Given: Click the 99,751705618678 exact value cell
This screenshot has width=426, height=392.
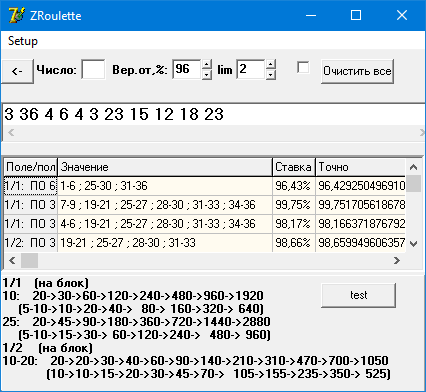Looking at the screenshot, I should pos(360,205).
